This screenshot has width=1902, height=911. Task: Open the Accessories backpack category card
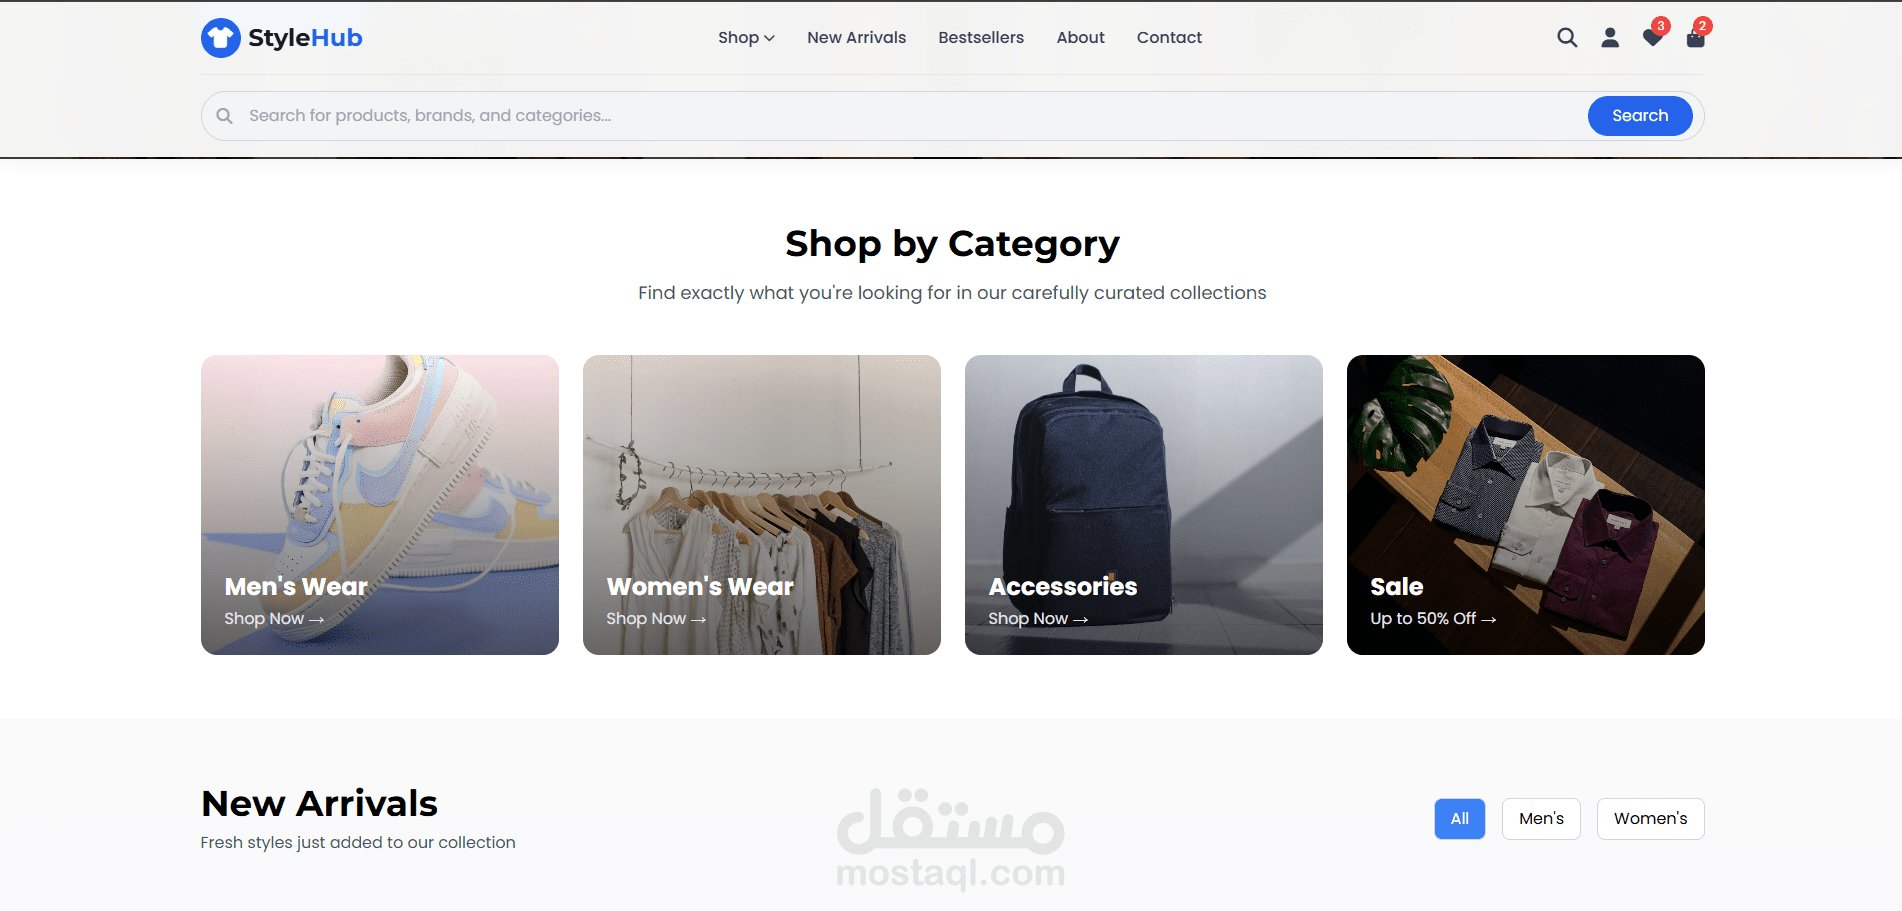(1143, 505)
